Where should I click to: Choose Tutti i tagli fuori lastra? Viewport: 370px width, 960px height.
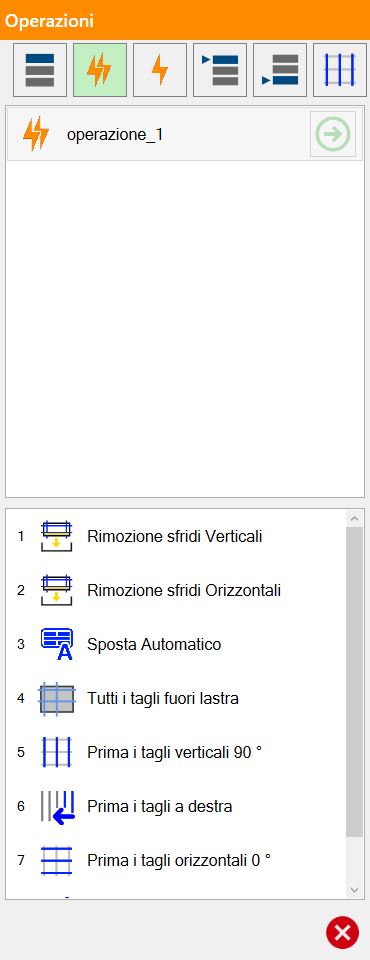pyautogui.click(x=162, y=698)
